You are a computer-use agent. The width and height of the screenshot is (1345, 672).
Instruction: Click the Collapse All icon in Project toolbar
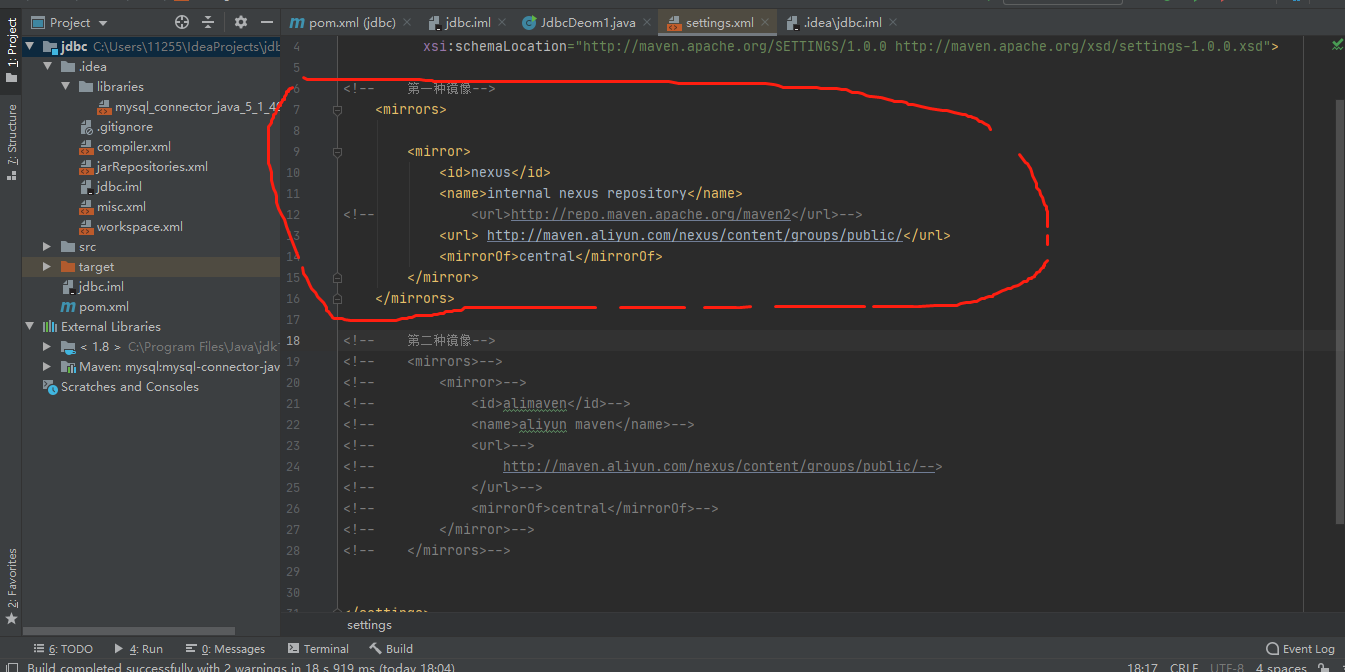pos(208,21)
